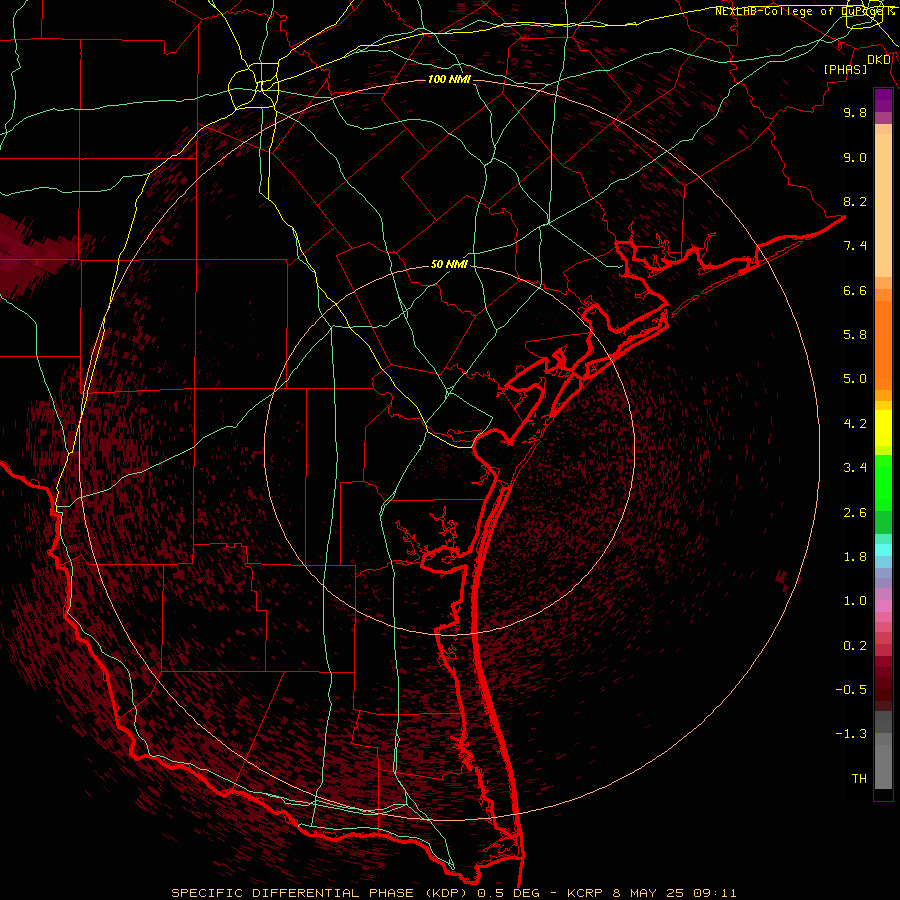Click the 8.2 scale value
Image resolution: width=900 pixels, height=900 pixels.
click(x=855, y=201)
